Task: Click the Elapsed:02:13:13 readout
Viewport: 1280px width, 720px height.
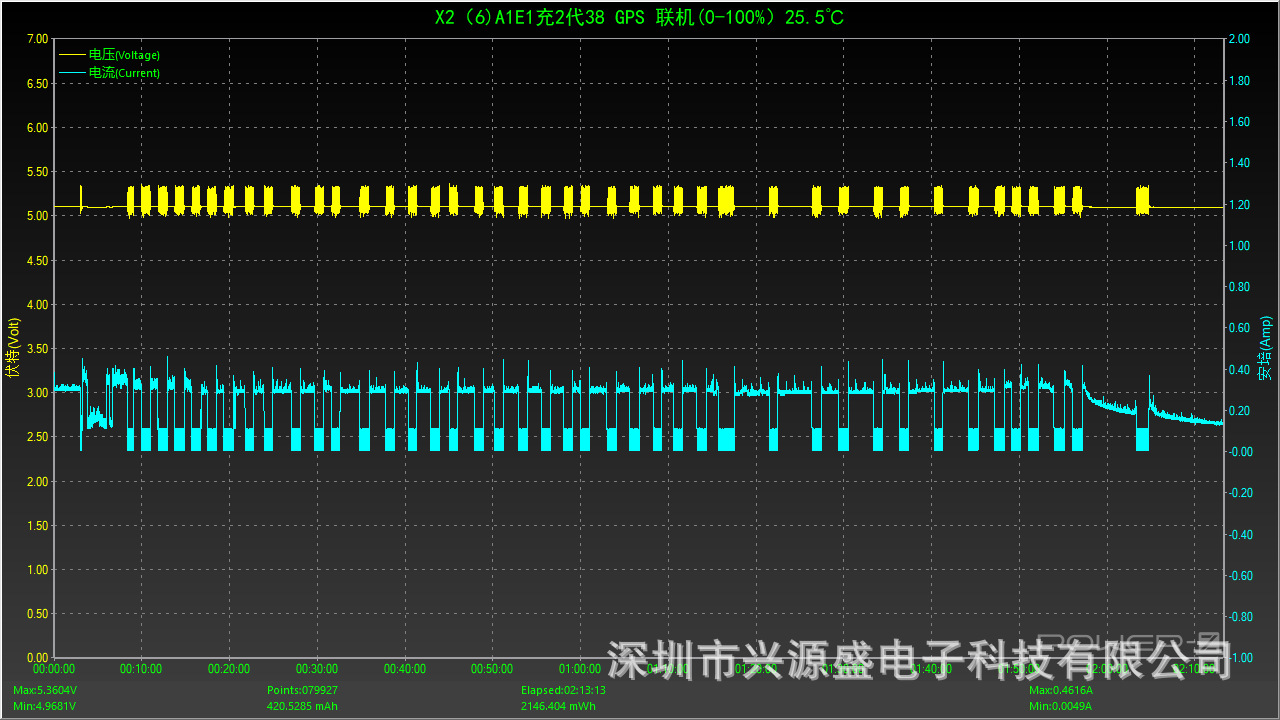Action: (x=563, y=690)
